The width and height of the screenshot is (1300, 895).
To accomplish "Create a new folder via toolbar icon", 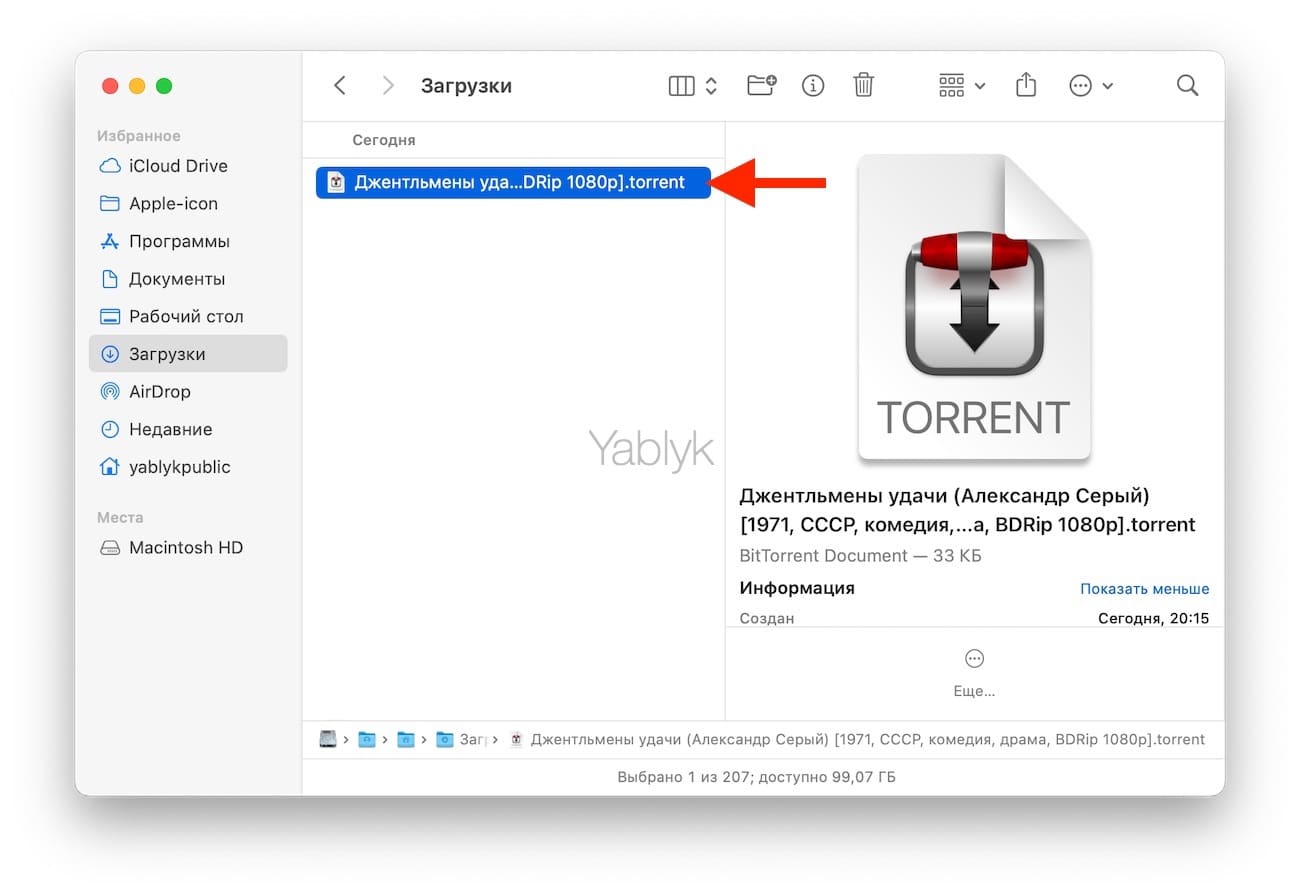I will (x=762, y=86).
